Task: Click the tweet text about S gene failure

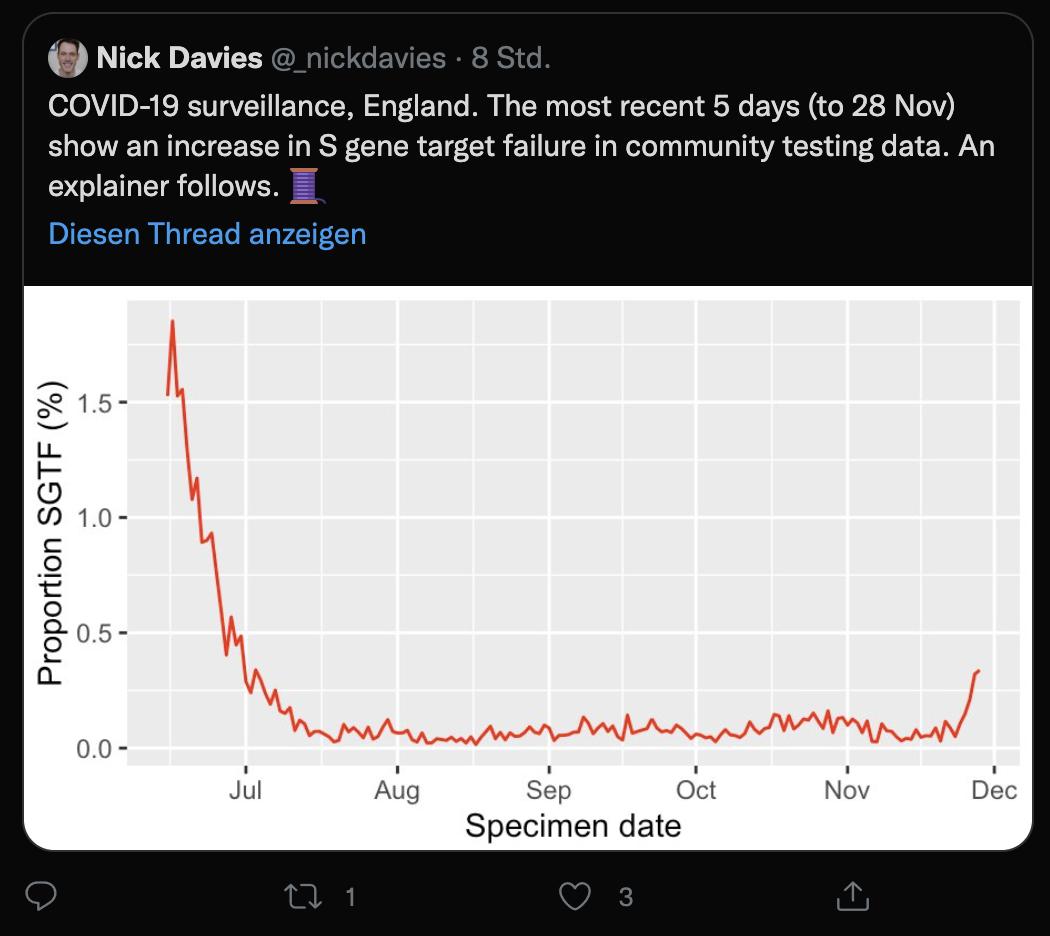Action: click(x=521, y=146)
